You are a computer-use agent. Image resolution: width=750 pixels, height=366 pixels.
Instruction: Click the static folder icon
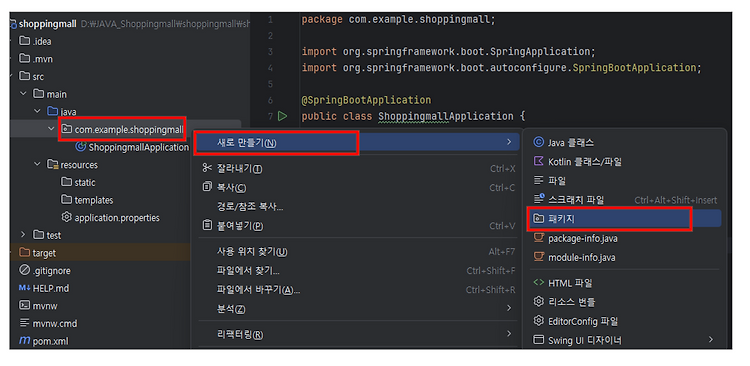click(x=67, y=183)
